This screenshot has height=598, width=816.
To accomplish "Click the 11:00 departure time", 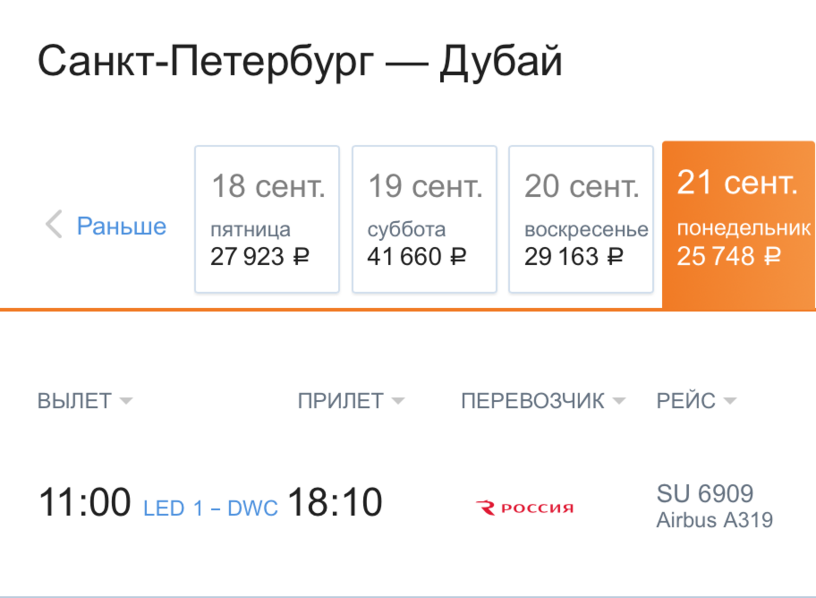I will (85, 502).
